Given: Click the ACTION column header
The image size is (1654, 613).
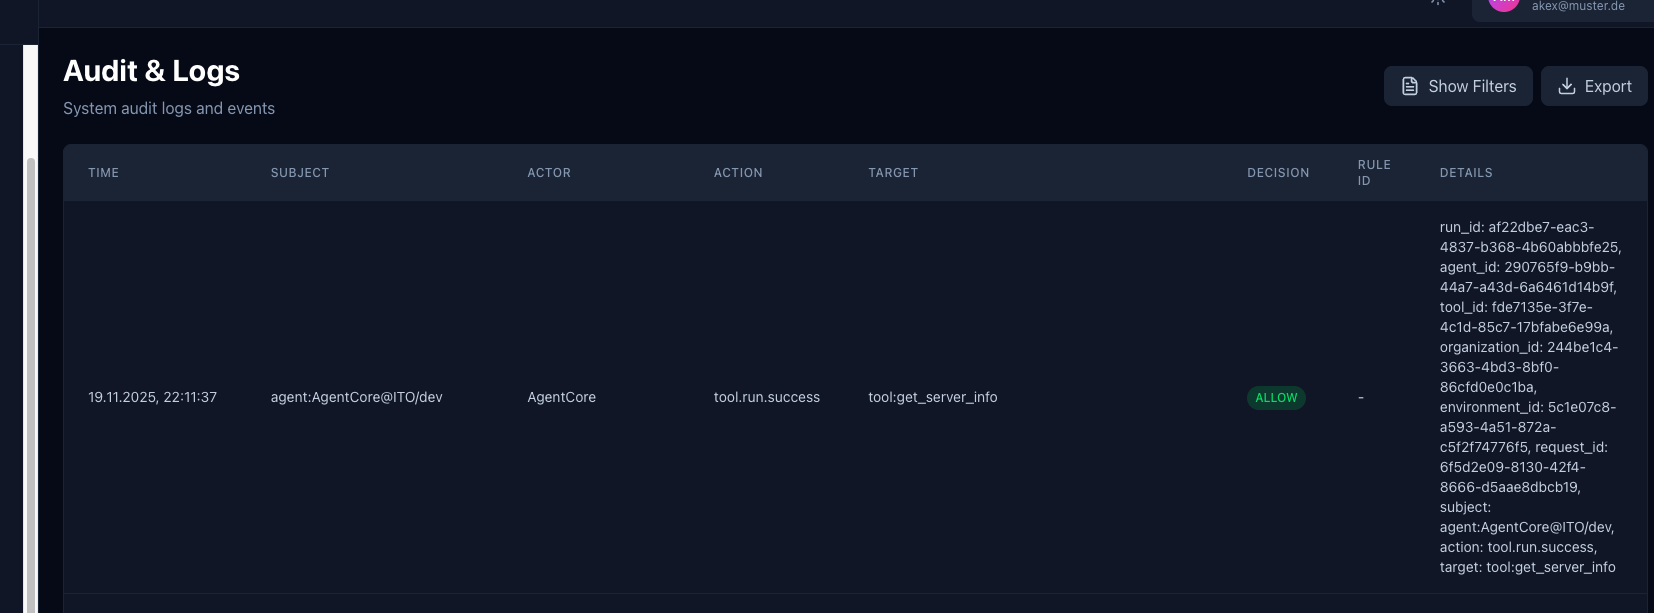Looking at the screenshot, I should point(738,173).
